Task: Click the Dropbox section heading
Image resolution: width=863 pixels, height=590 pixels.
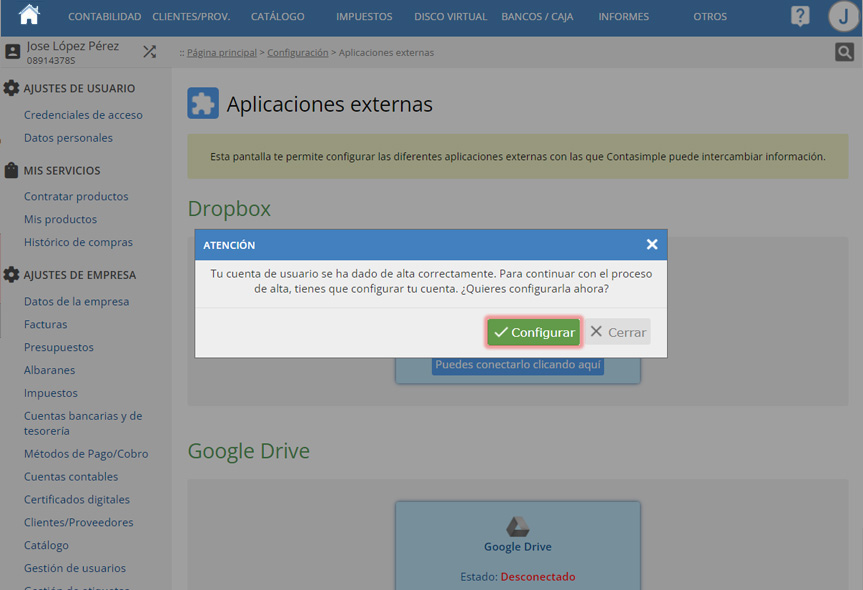Action: click(x=230, y=209)
